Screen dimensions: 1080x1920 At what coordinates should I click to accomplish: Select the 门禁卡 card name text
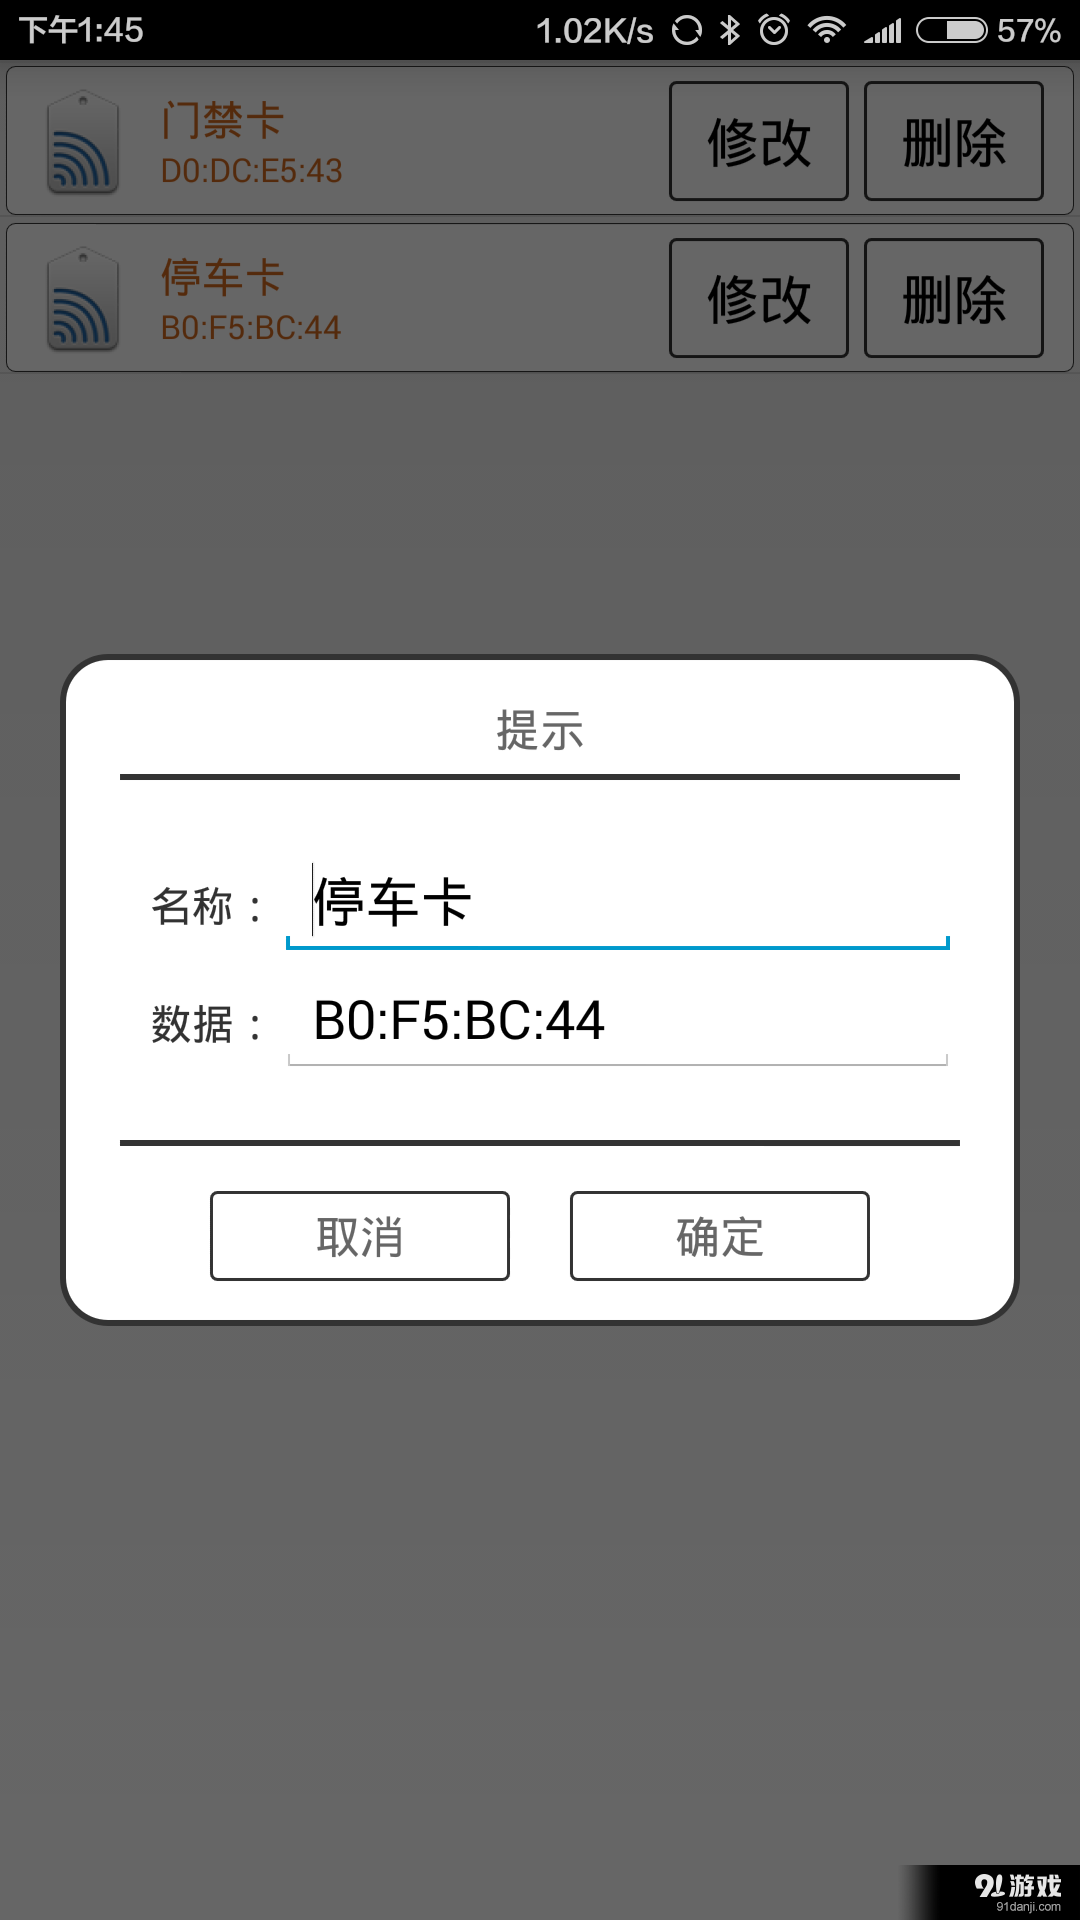[x=223, y=121]
